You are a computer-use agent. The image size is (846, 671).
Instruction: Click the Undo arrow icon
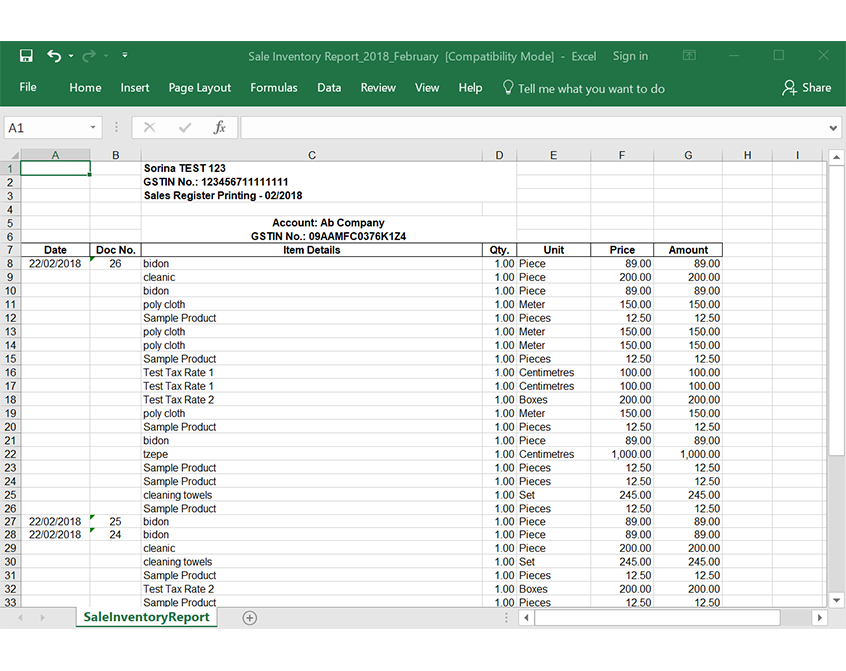54,56
